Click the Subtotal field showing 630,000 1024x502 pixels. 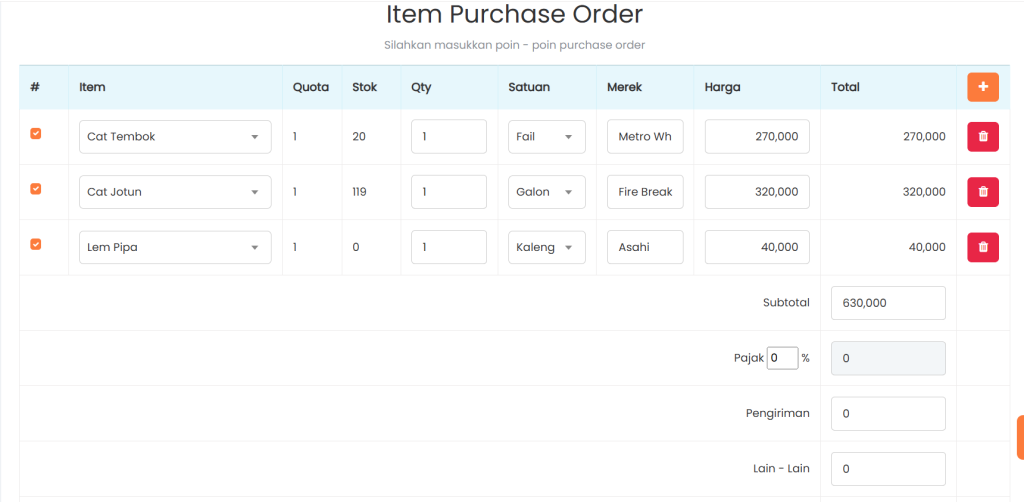tap(888, 303)
